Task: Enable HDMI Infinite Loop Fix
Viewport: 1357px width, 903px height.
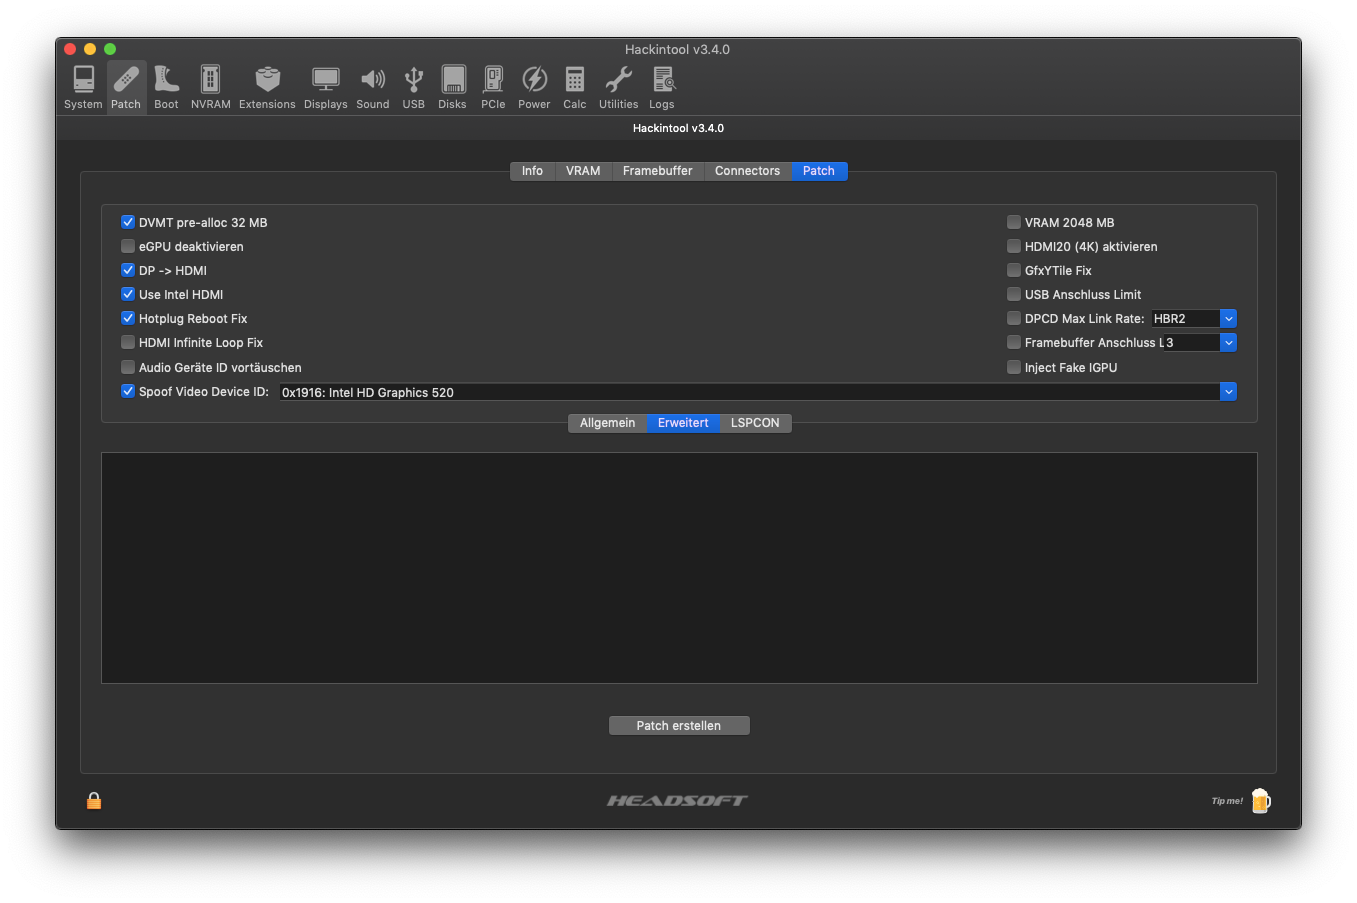Action: click(x=128, y=342)
